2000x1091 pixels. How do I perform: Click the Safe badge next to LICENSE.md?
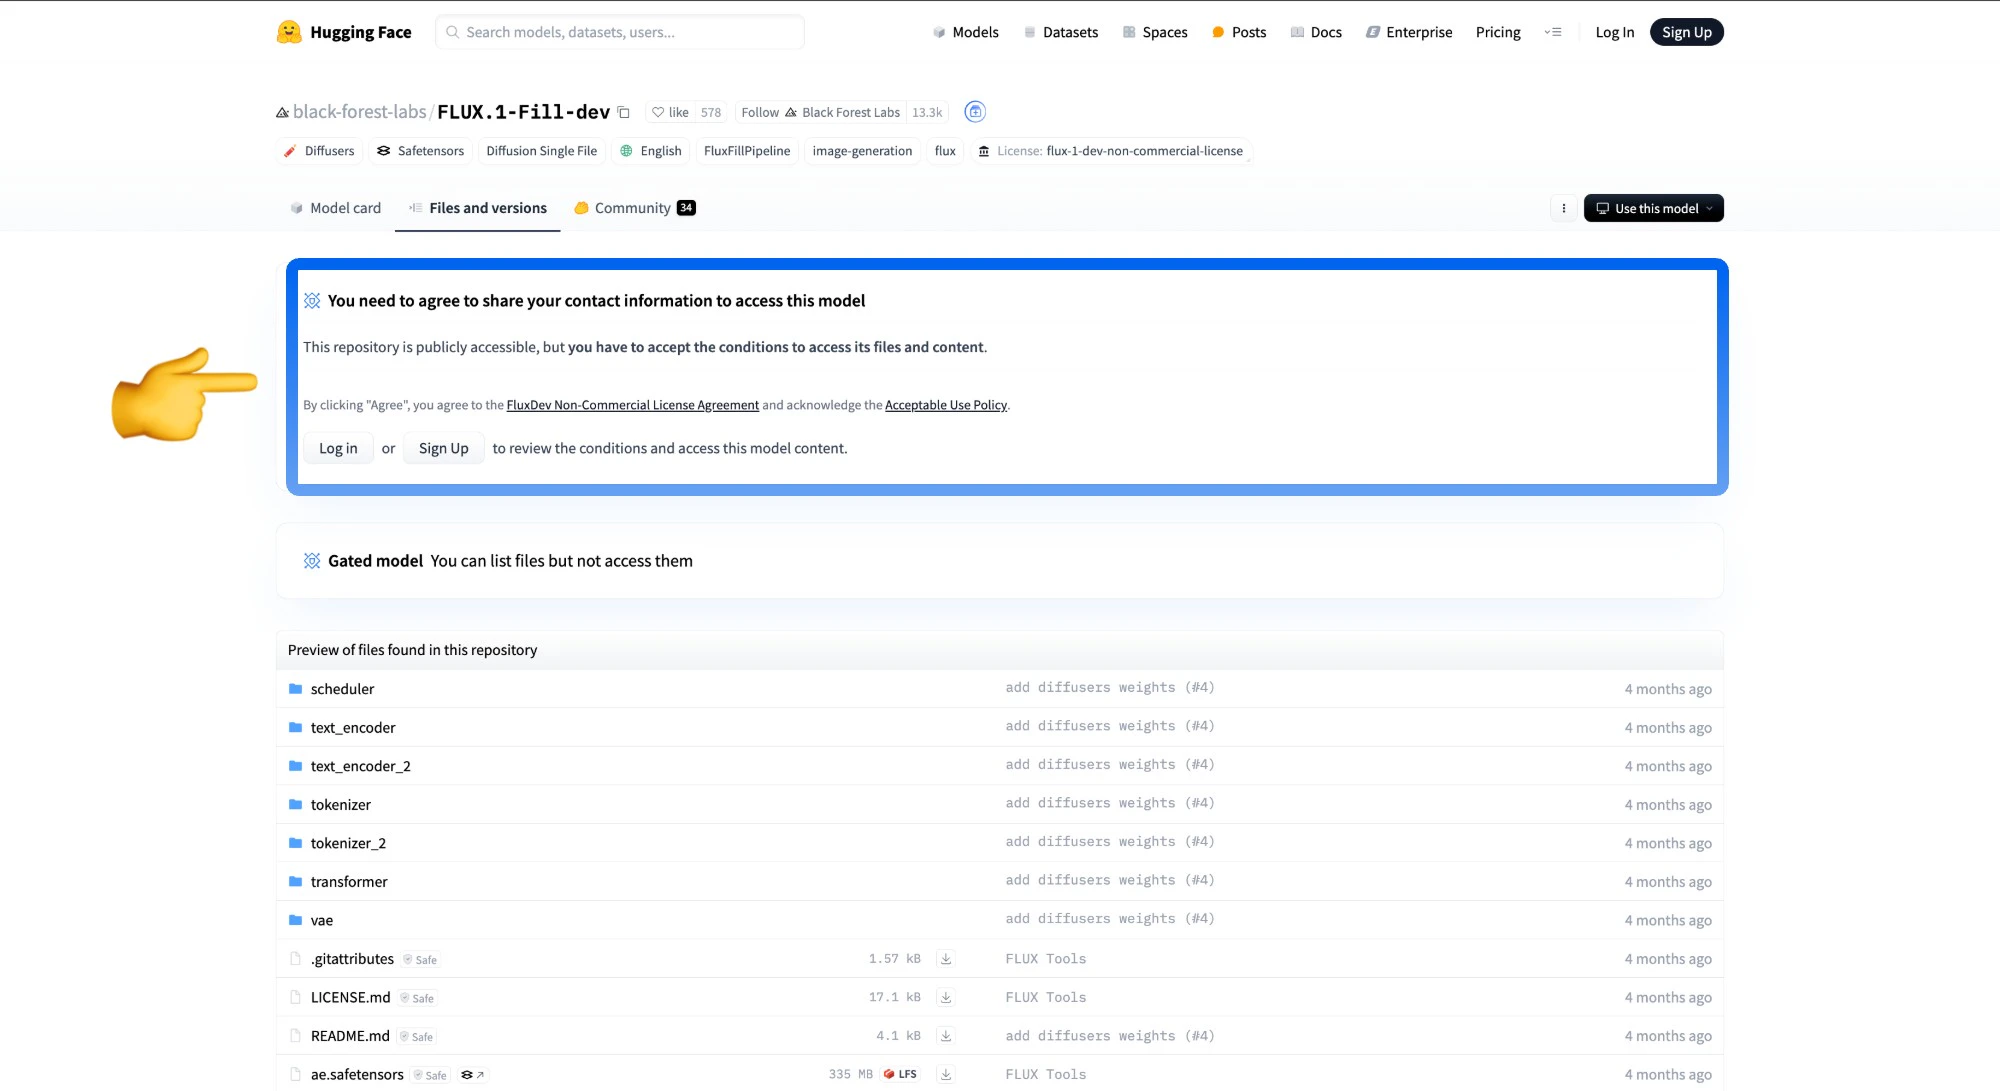[x=417, y=997]
